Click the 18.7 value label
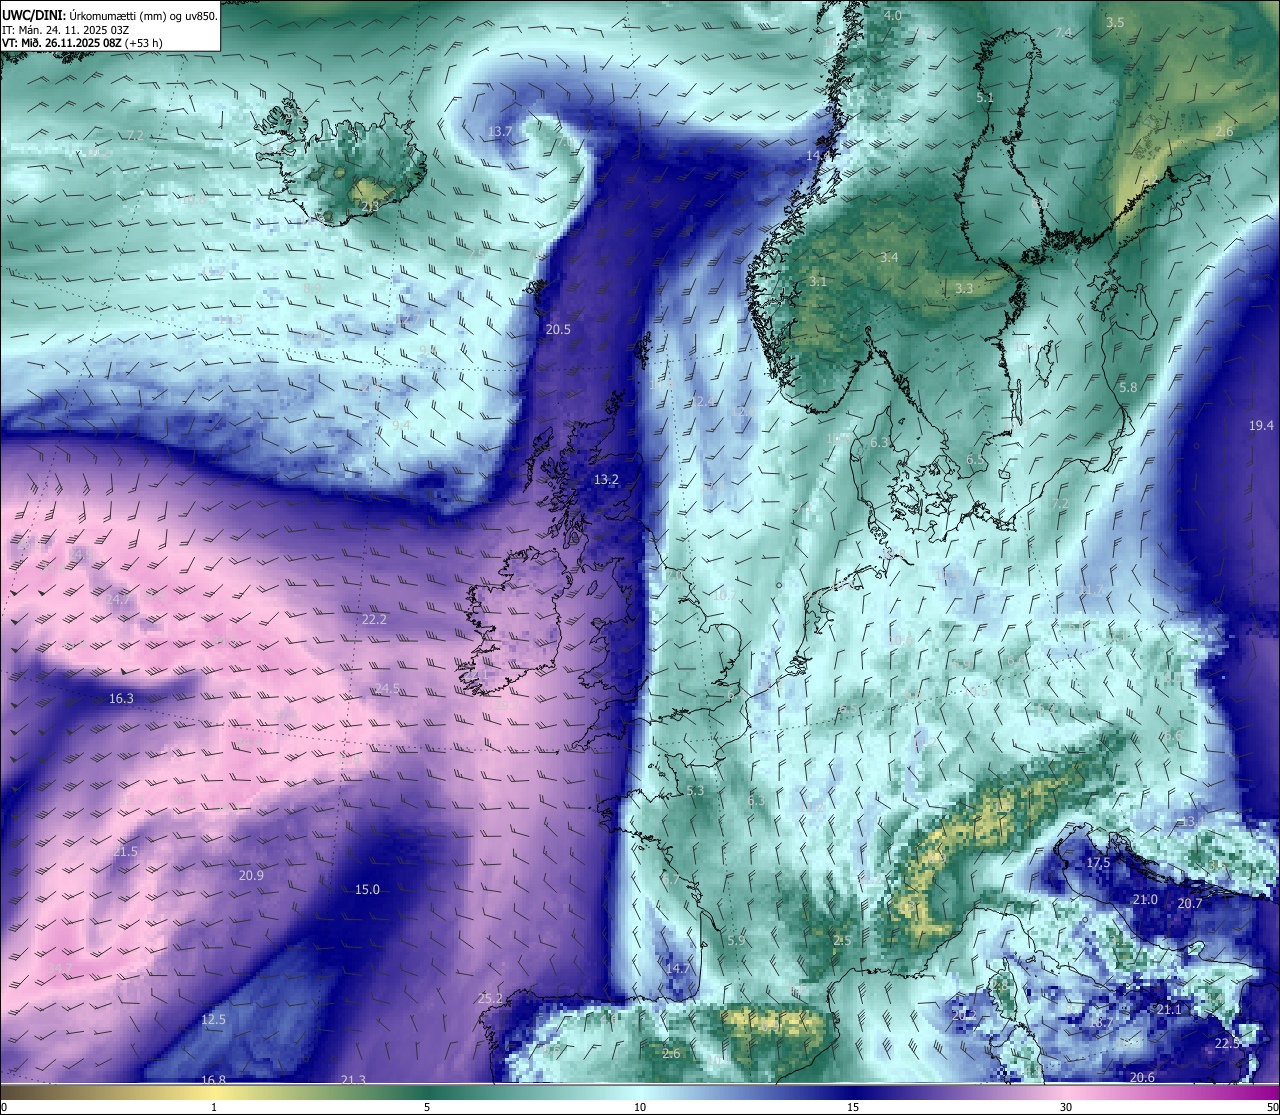 (x=1100, y=1023)
